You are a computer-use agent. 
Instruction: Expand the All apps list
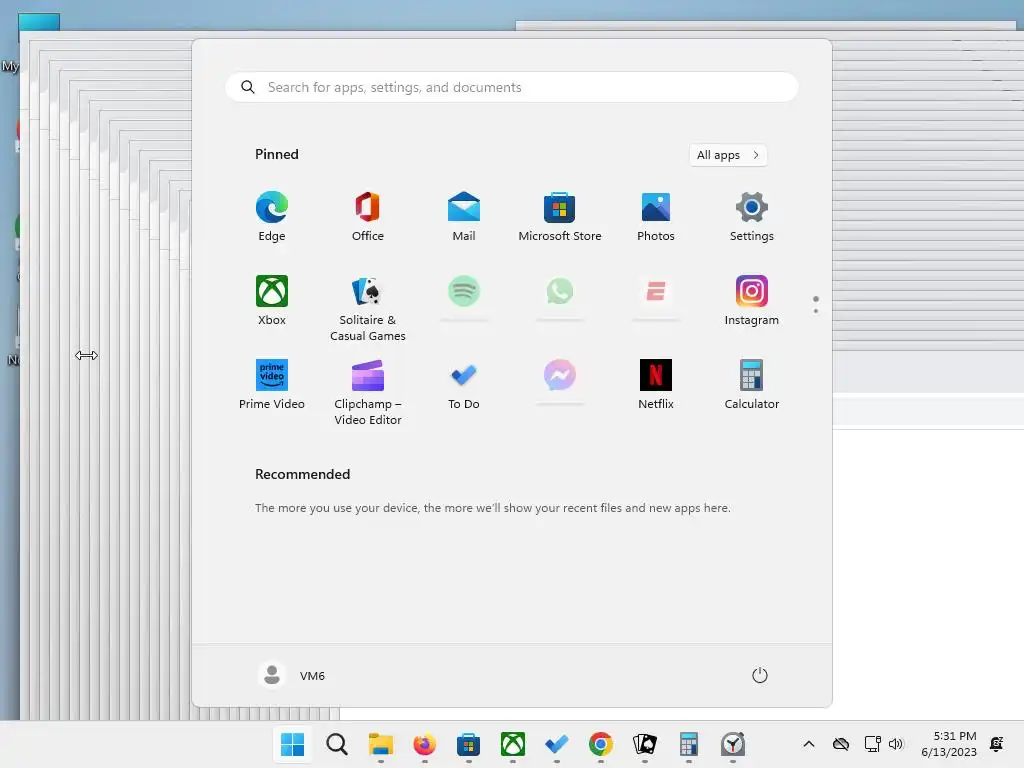point(728,155)
